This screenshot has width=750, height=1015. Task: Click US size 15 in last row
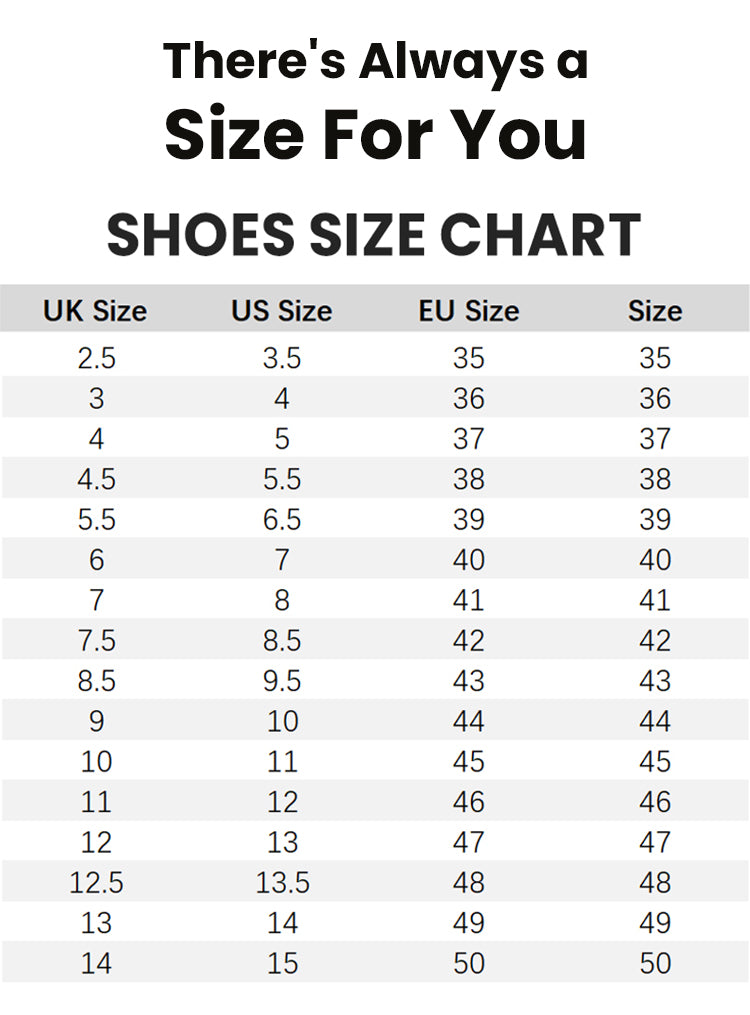pos(282,964)
